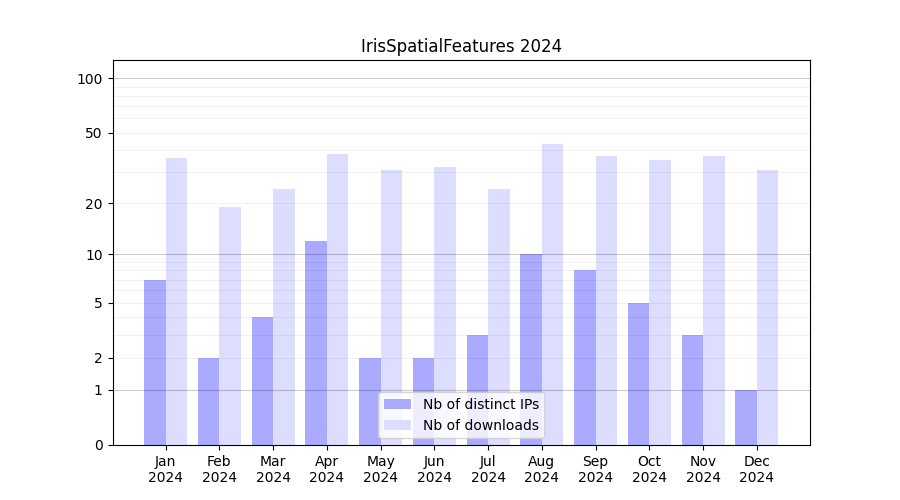Click the chart title IrisSpatialFeatures 2024

click(461, 46)
